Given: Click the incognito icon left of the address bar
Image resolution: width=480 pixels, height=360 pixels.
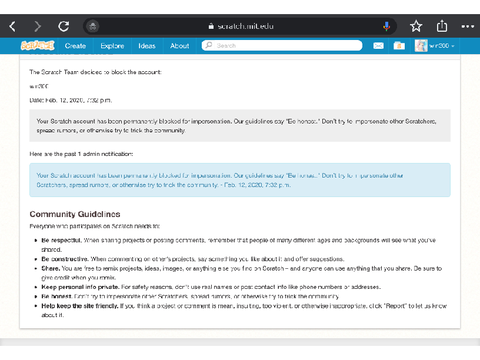Looking at the screenshot, I should (x=93, y=26).
